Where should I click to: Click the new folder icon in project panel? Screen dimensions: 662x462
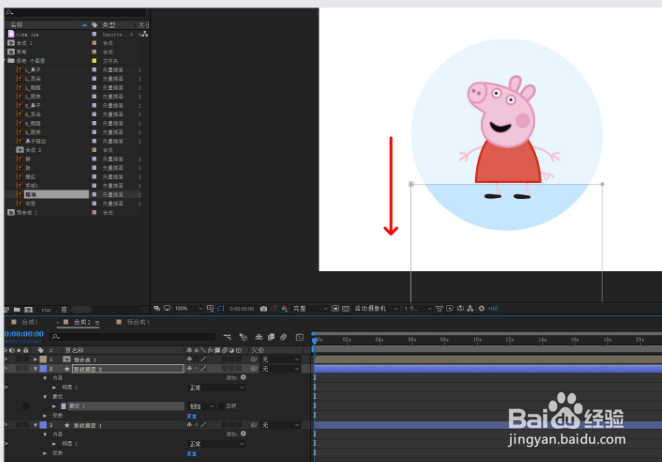pyautogui.click(x=17, y=310)
